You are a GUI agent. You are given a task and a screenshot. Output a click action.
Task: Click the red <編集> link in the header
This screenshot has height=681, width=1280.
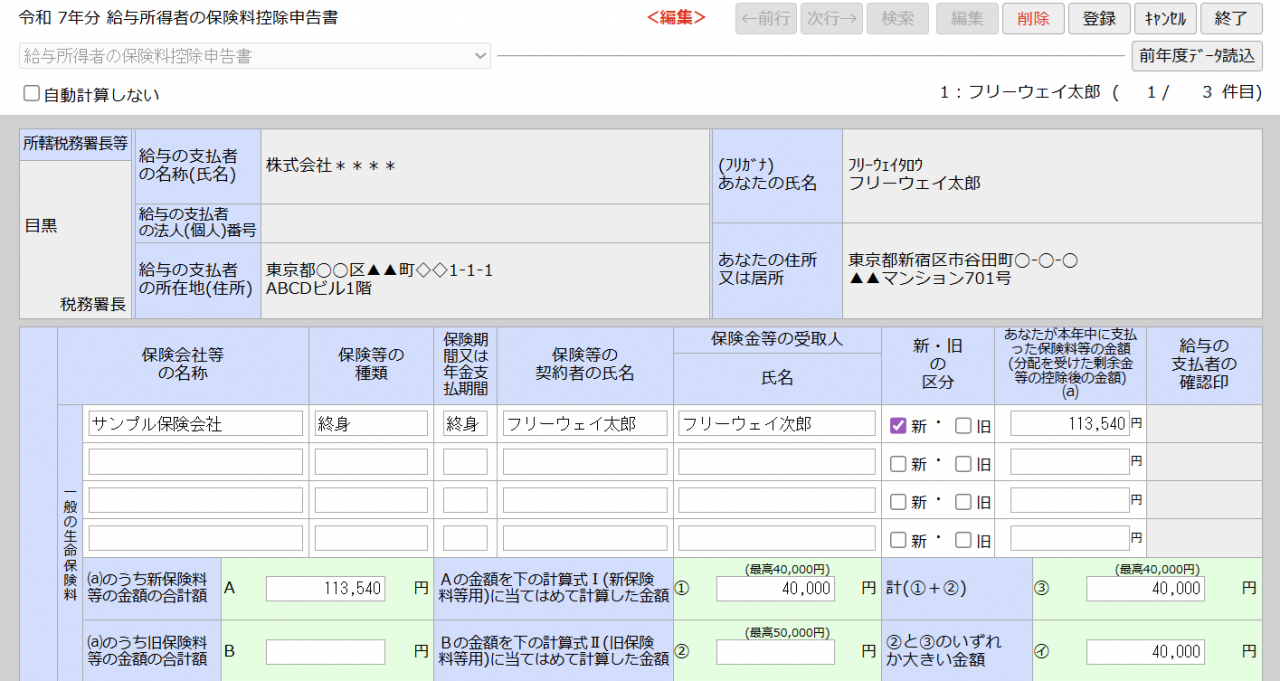[674, 18]
